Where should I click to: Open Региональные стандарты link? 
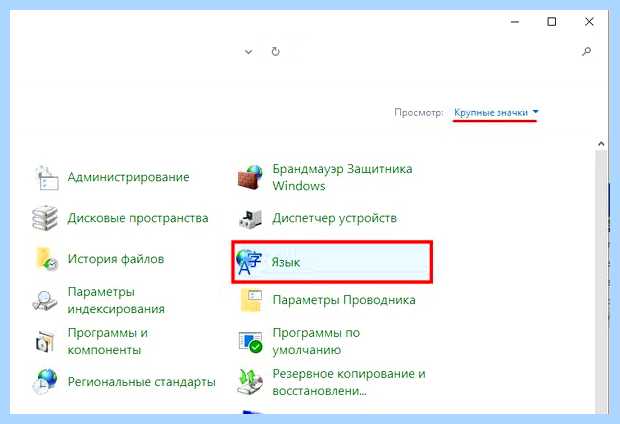coord(142,382)
